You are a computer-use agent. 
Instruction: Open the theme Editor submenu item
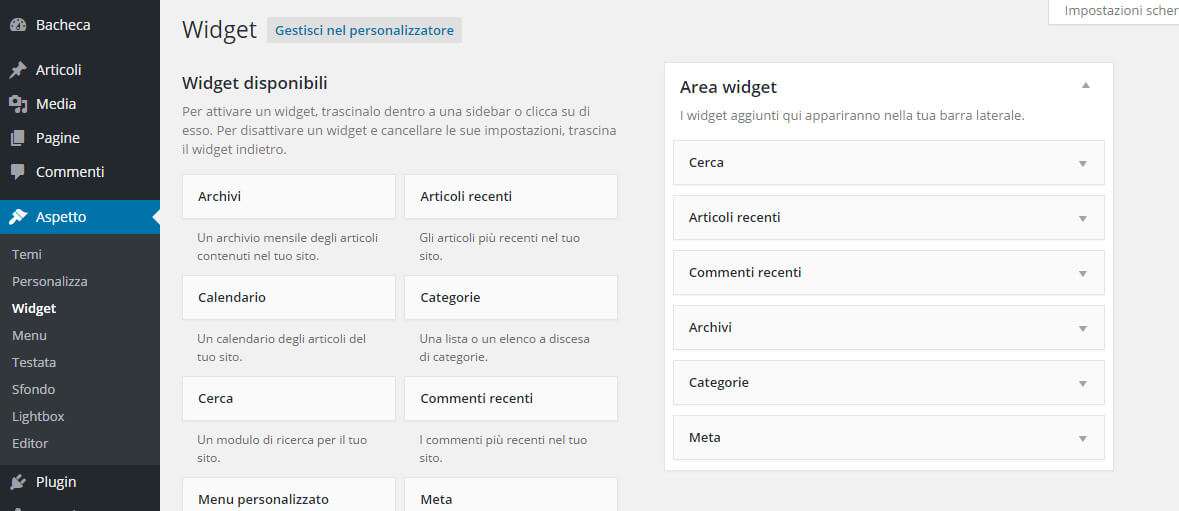pos(30,443)
